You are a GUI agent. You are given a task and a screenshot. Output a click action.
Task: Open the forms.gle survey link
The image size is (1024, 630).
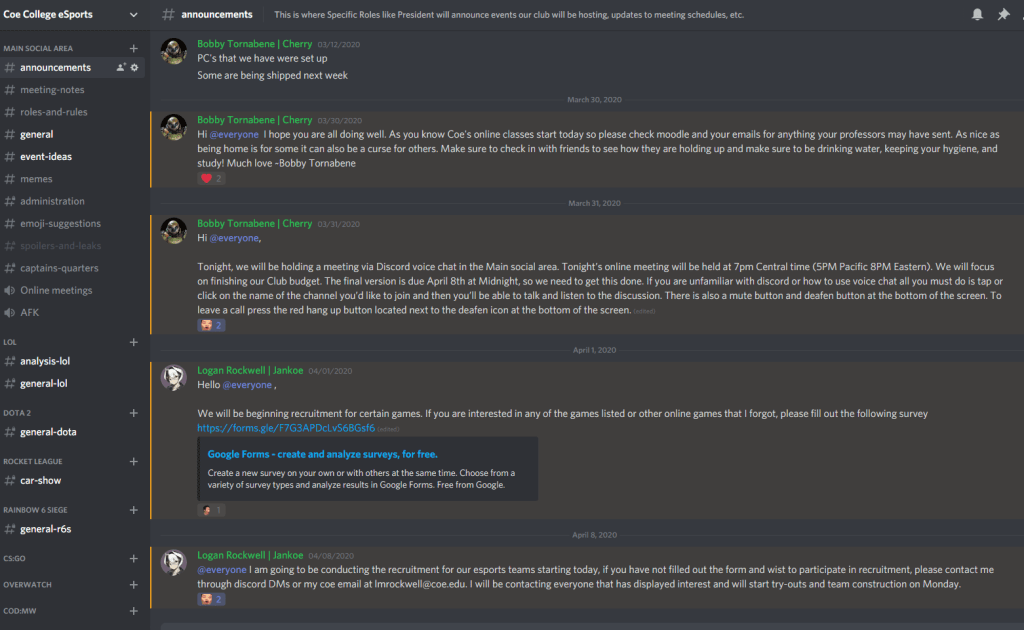click(x=286, y=428)
